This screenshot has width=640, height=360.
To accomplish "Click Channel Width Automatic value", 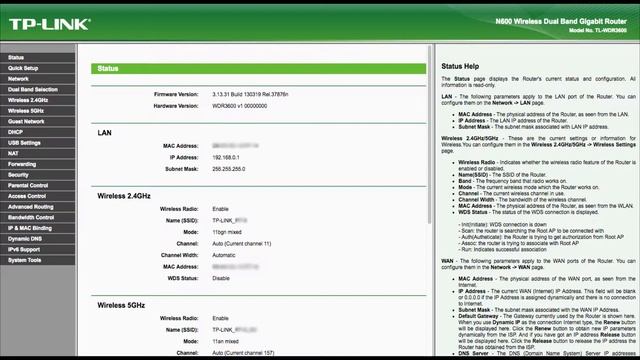I will click(224, 255).
